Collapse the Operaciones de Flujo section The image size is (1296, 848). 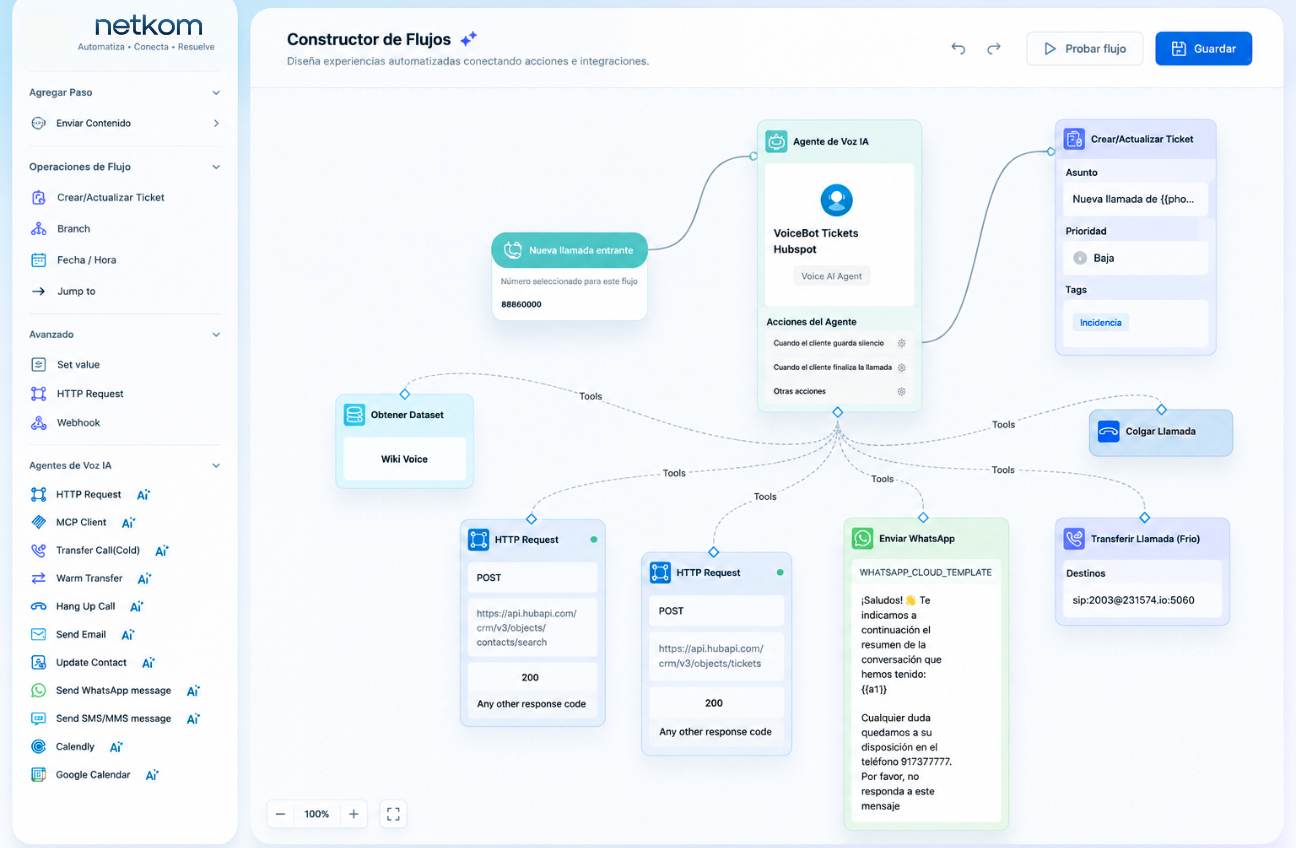point(216,167)
